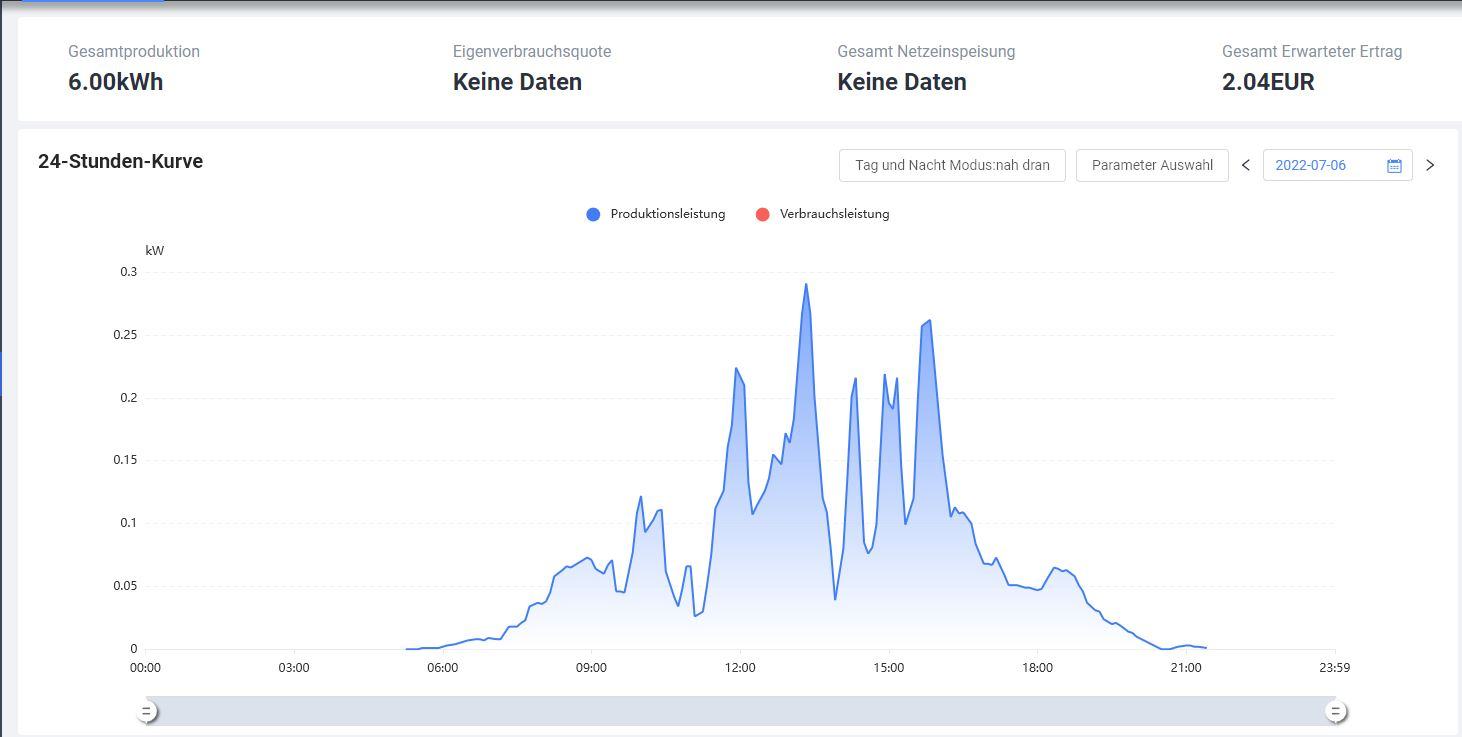The width and height of the screenshot is (1462, 737).
Task: Click the 2.04EUR expected yield value
Action: (x=1268, y=82)
